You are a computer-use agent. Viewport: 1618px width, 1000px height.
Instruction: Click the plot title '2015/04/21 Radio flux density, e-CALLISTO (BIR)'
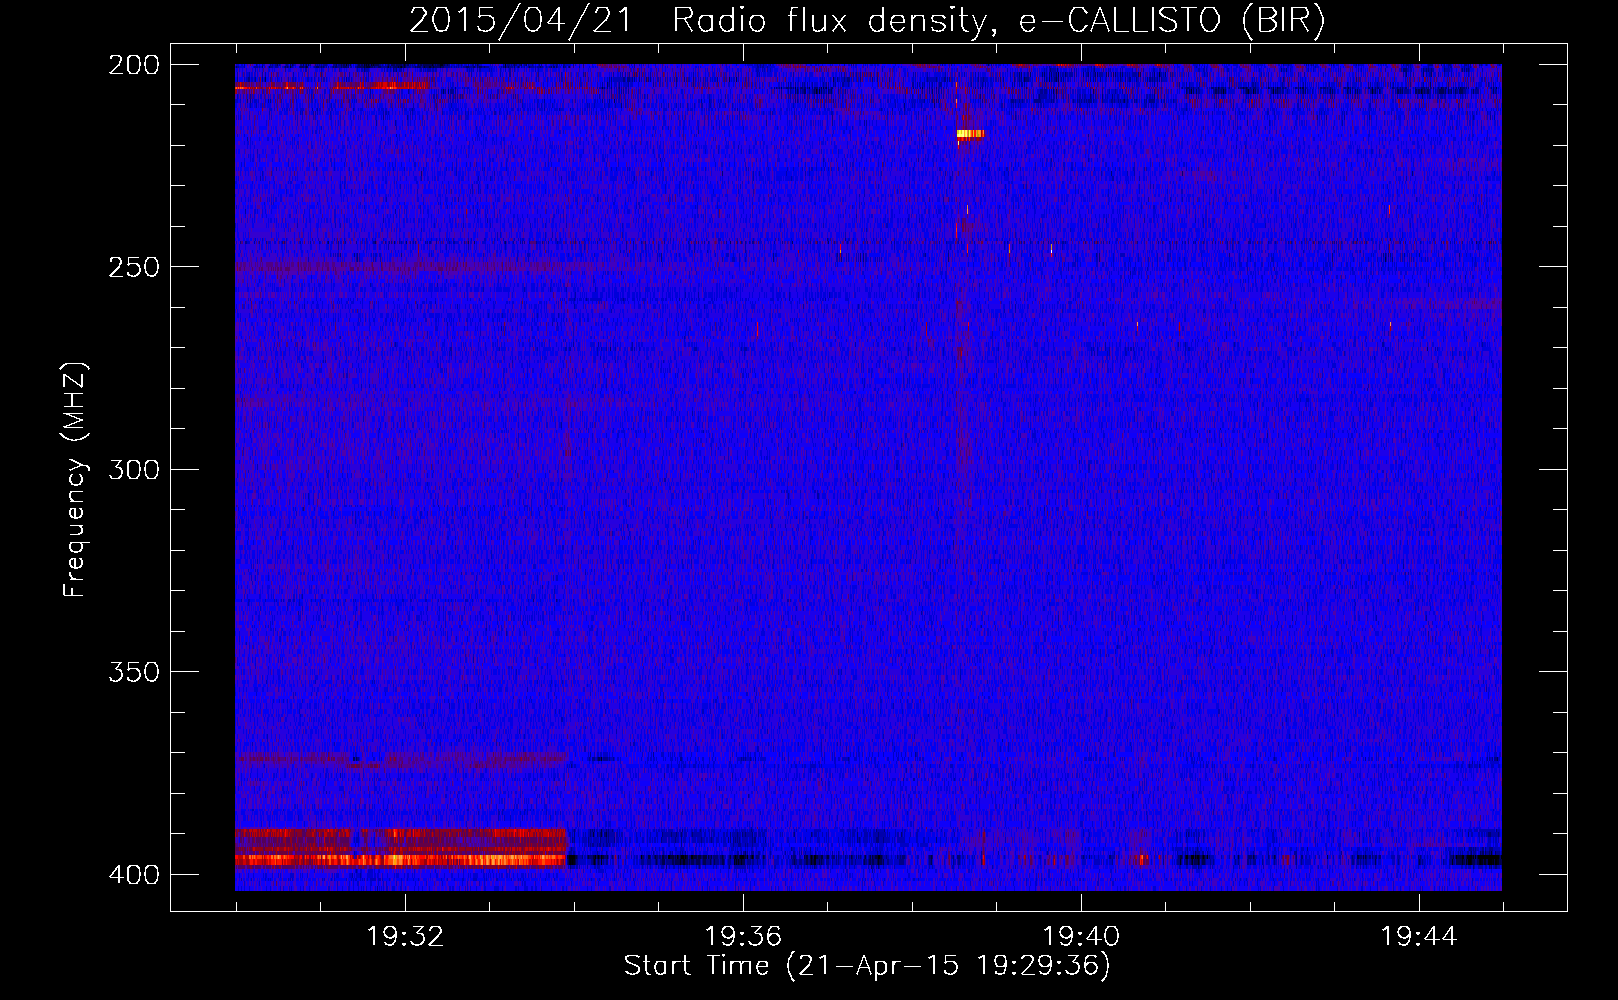coord(867,21)
